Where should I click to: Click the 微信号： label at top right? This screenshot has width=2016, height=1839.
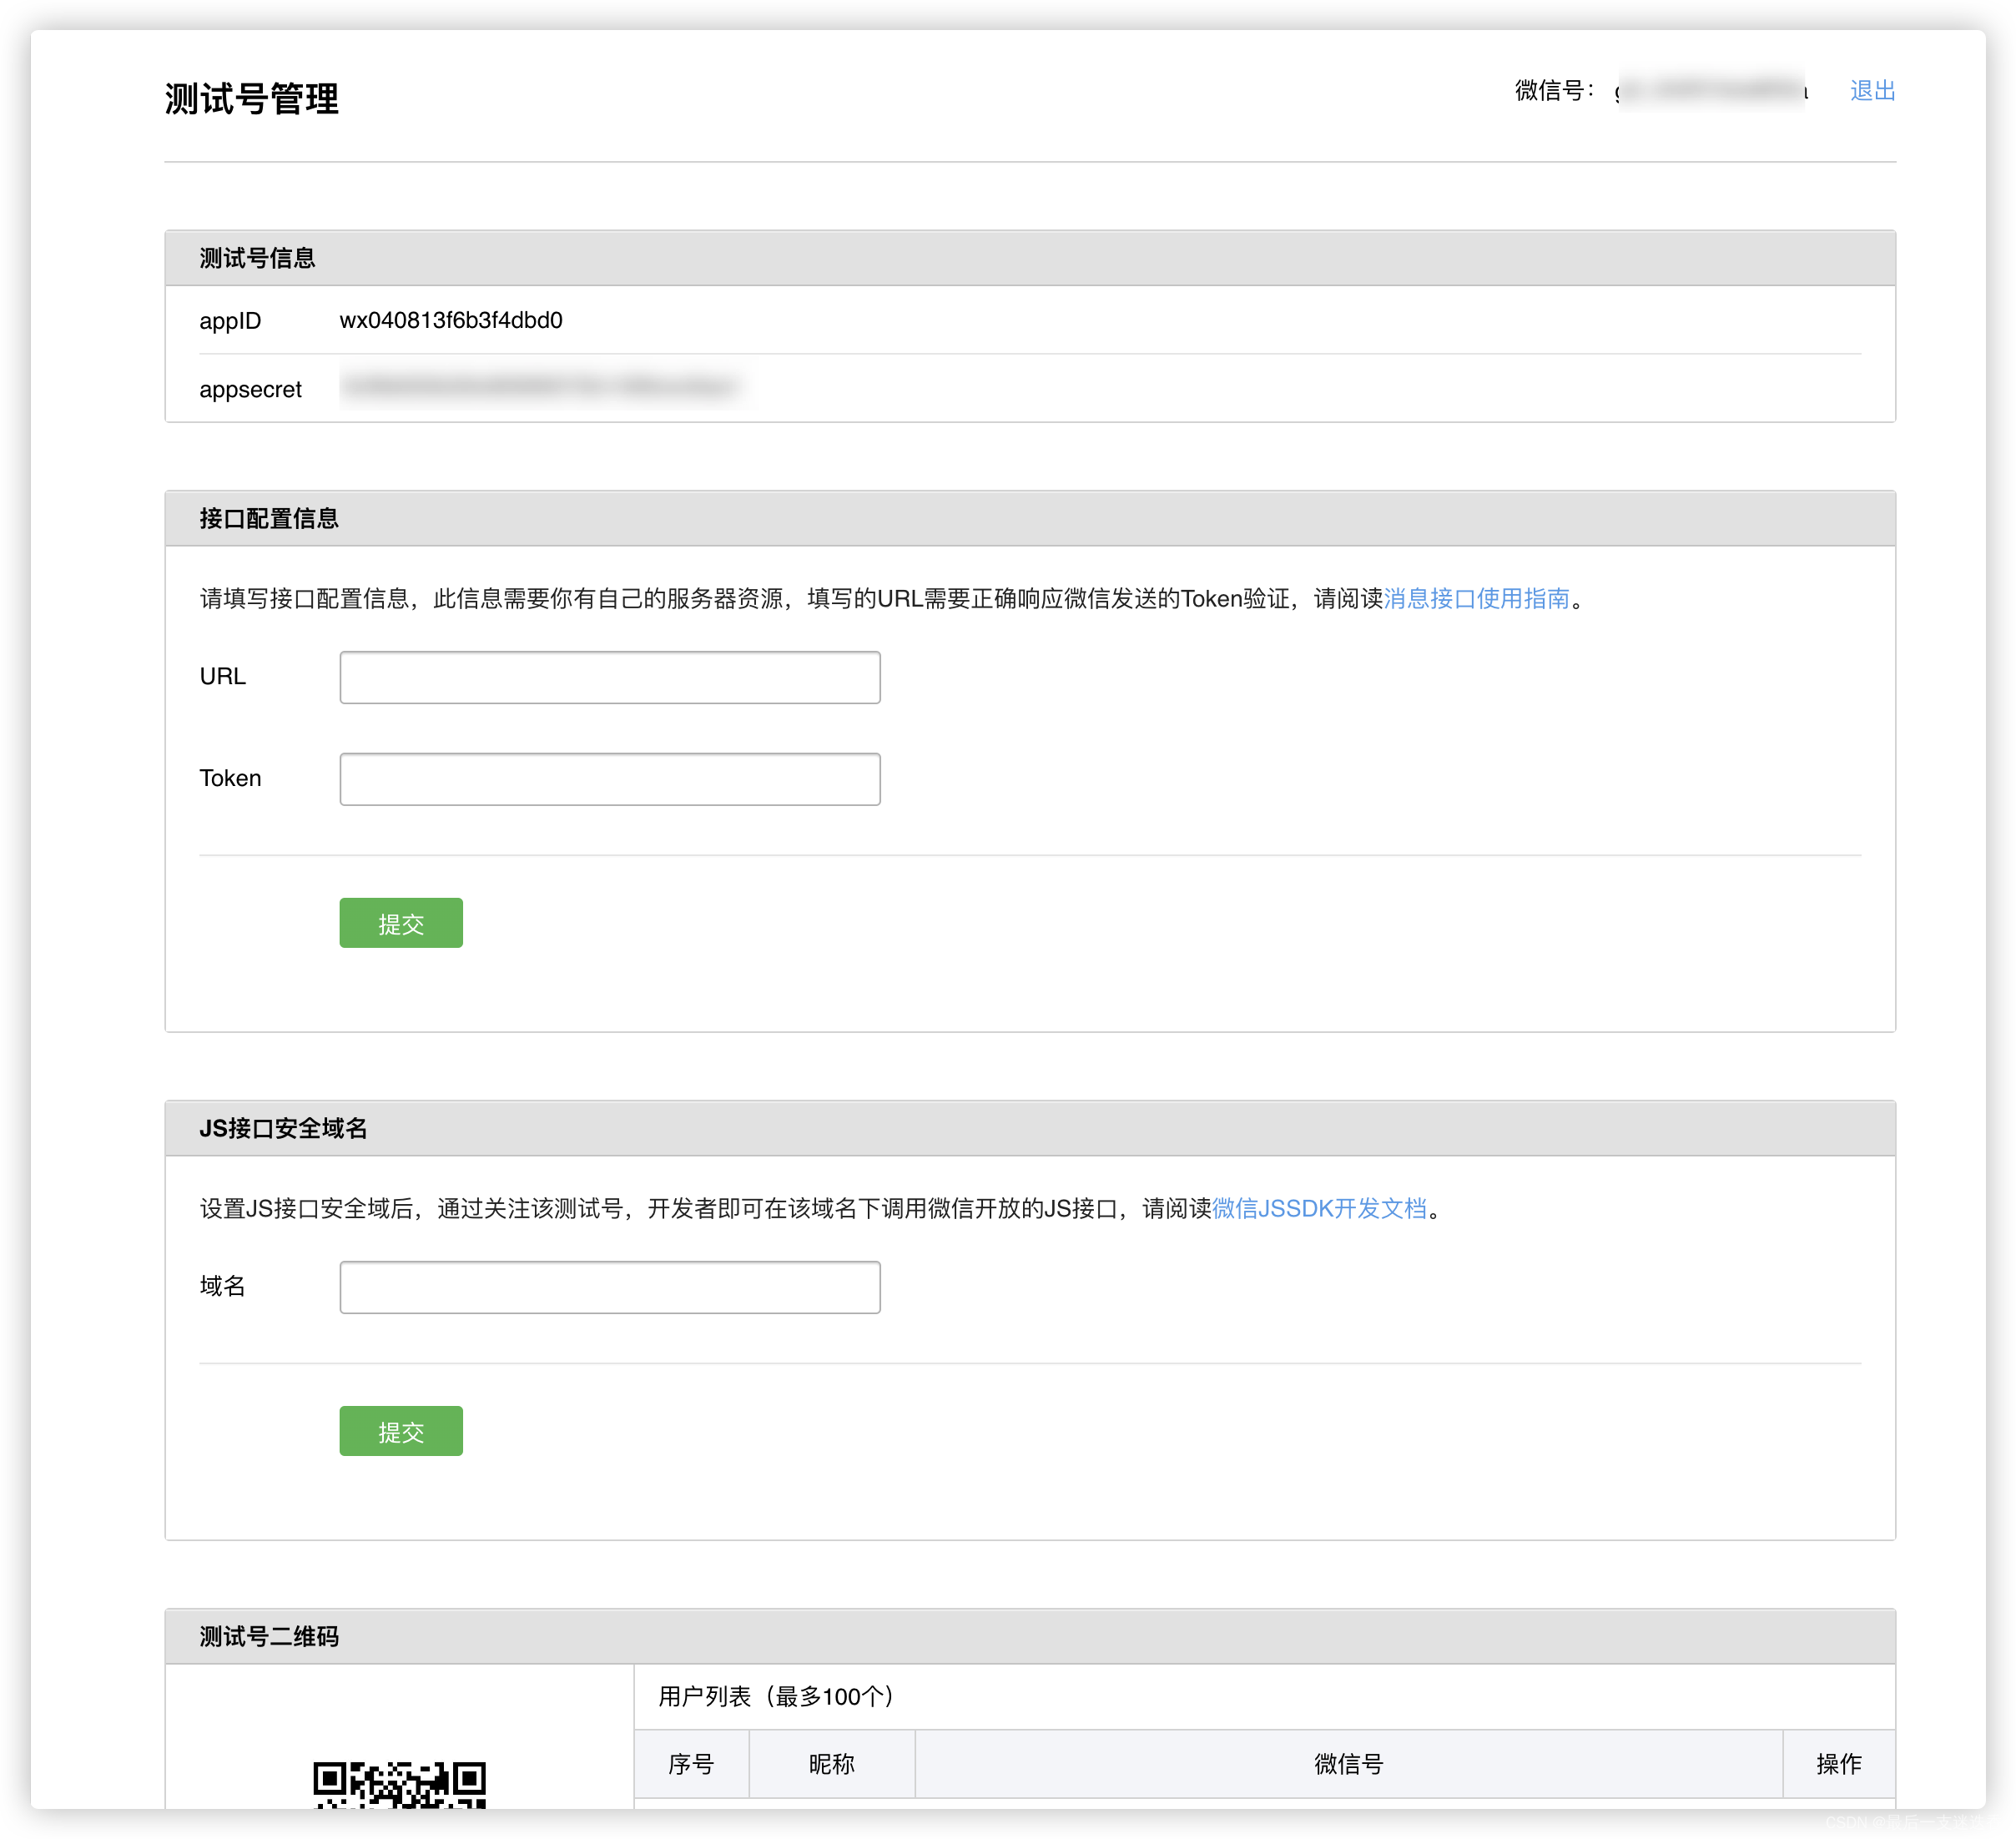click(x=1554, y=91)
